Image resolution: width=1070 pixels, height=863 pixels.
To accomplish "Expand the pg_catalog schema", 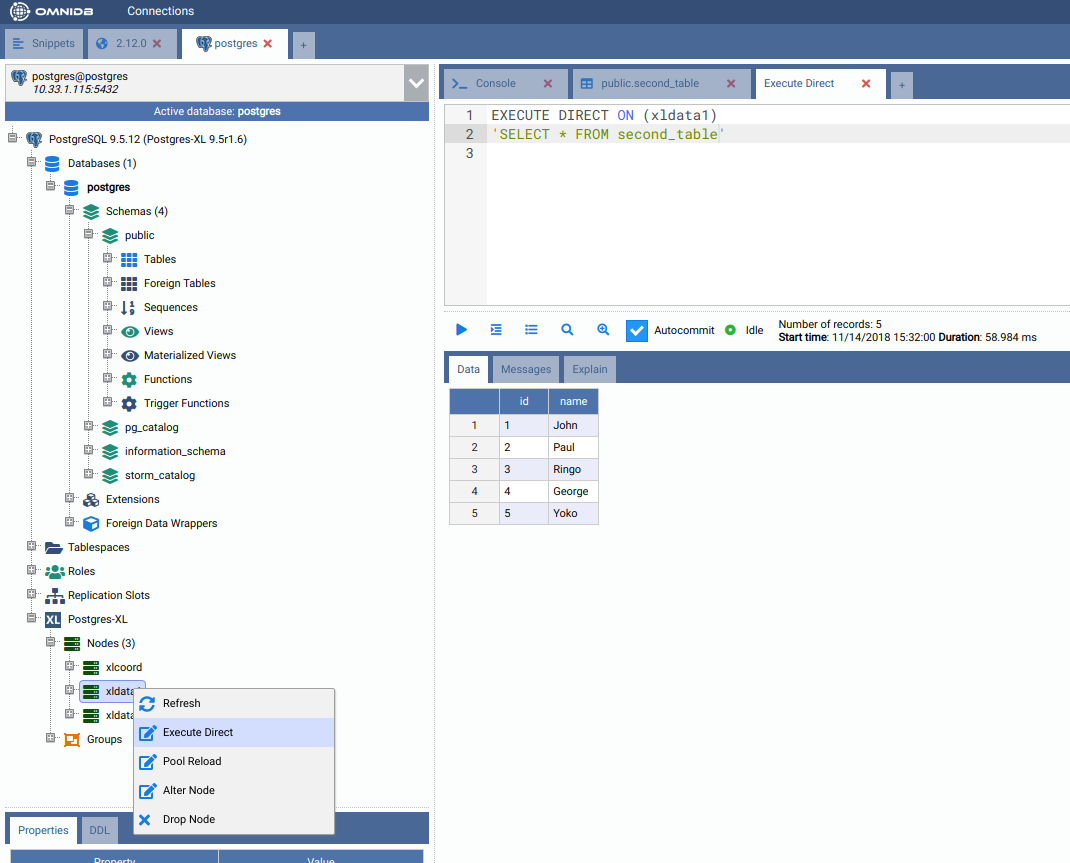I will [x=89, y=427].
